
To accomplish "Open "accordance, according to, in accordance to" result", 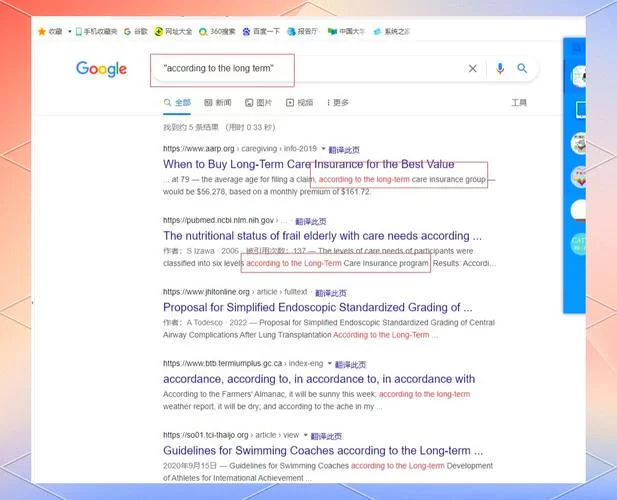I will (x=319, y=379).
